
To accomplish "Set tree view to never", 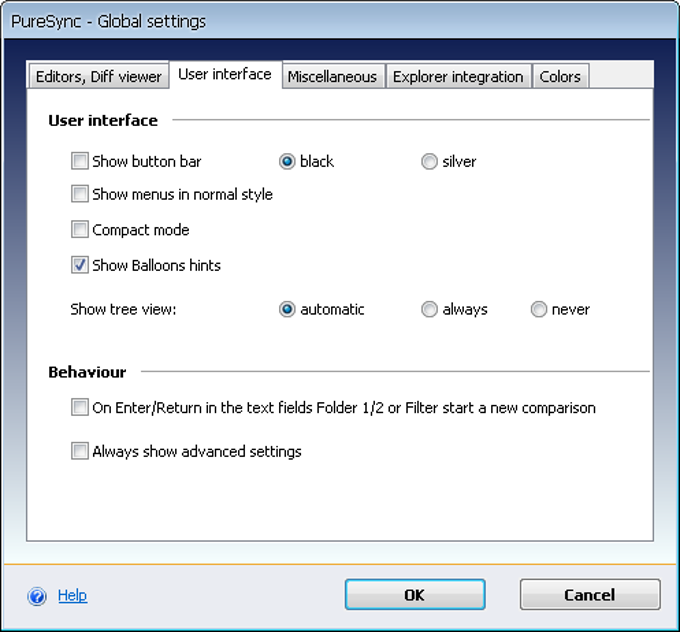I will point(539,309).
